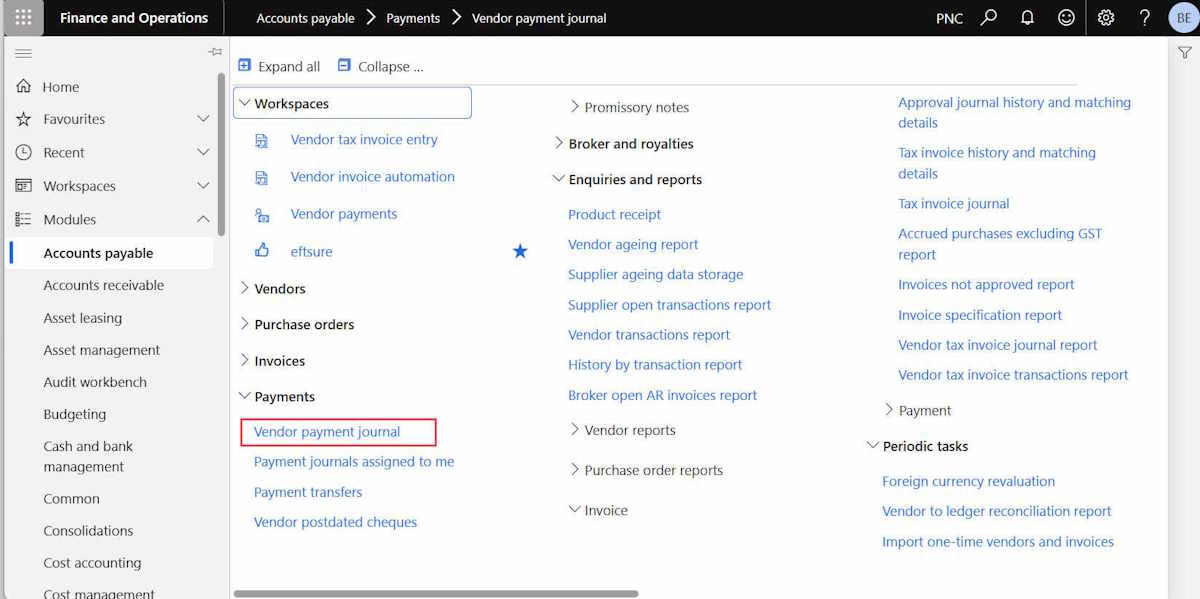Expand the Recent chevron

pyautogui.click(x=203, y=152)
